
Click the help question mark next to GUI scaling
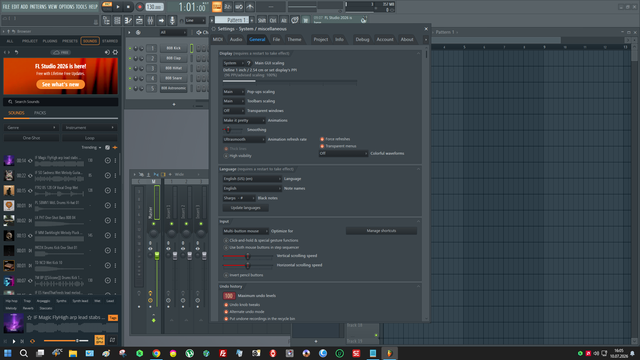(249, 63)
